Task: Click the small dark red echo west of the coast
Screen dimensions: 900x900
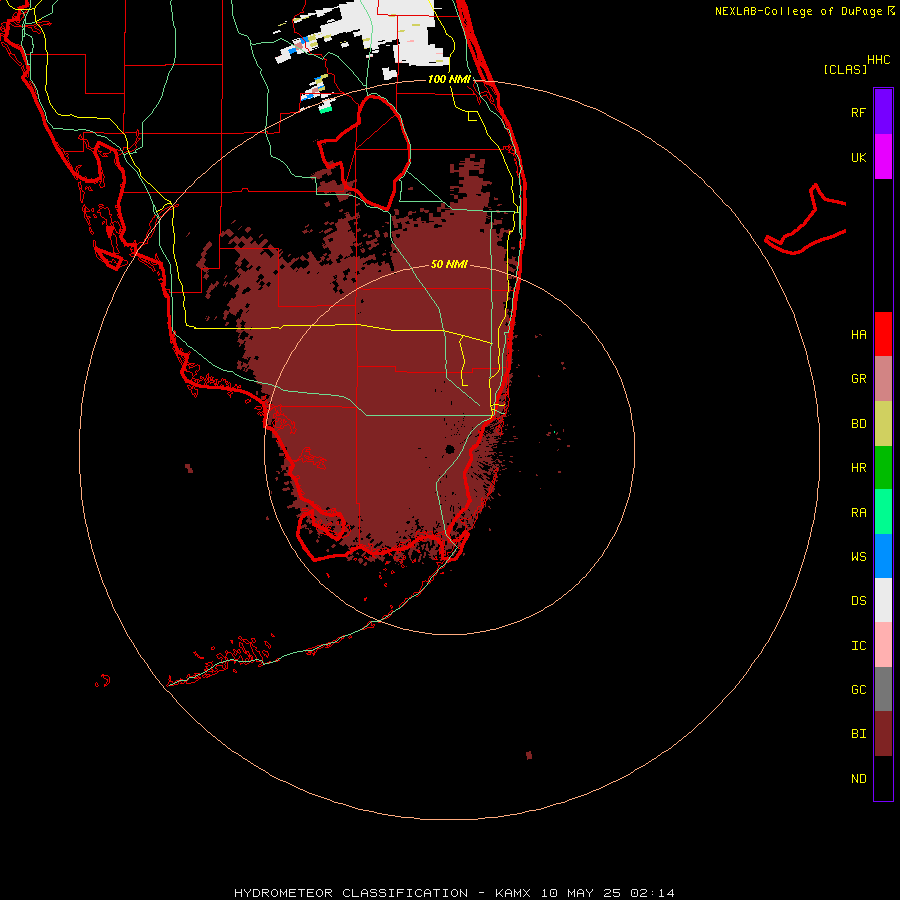Action: click(189, 468)
